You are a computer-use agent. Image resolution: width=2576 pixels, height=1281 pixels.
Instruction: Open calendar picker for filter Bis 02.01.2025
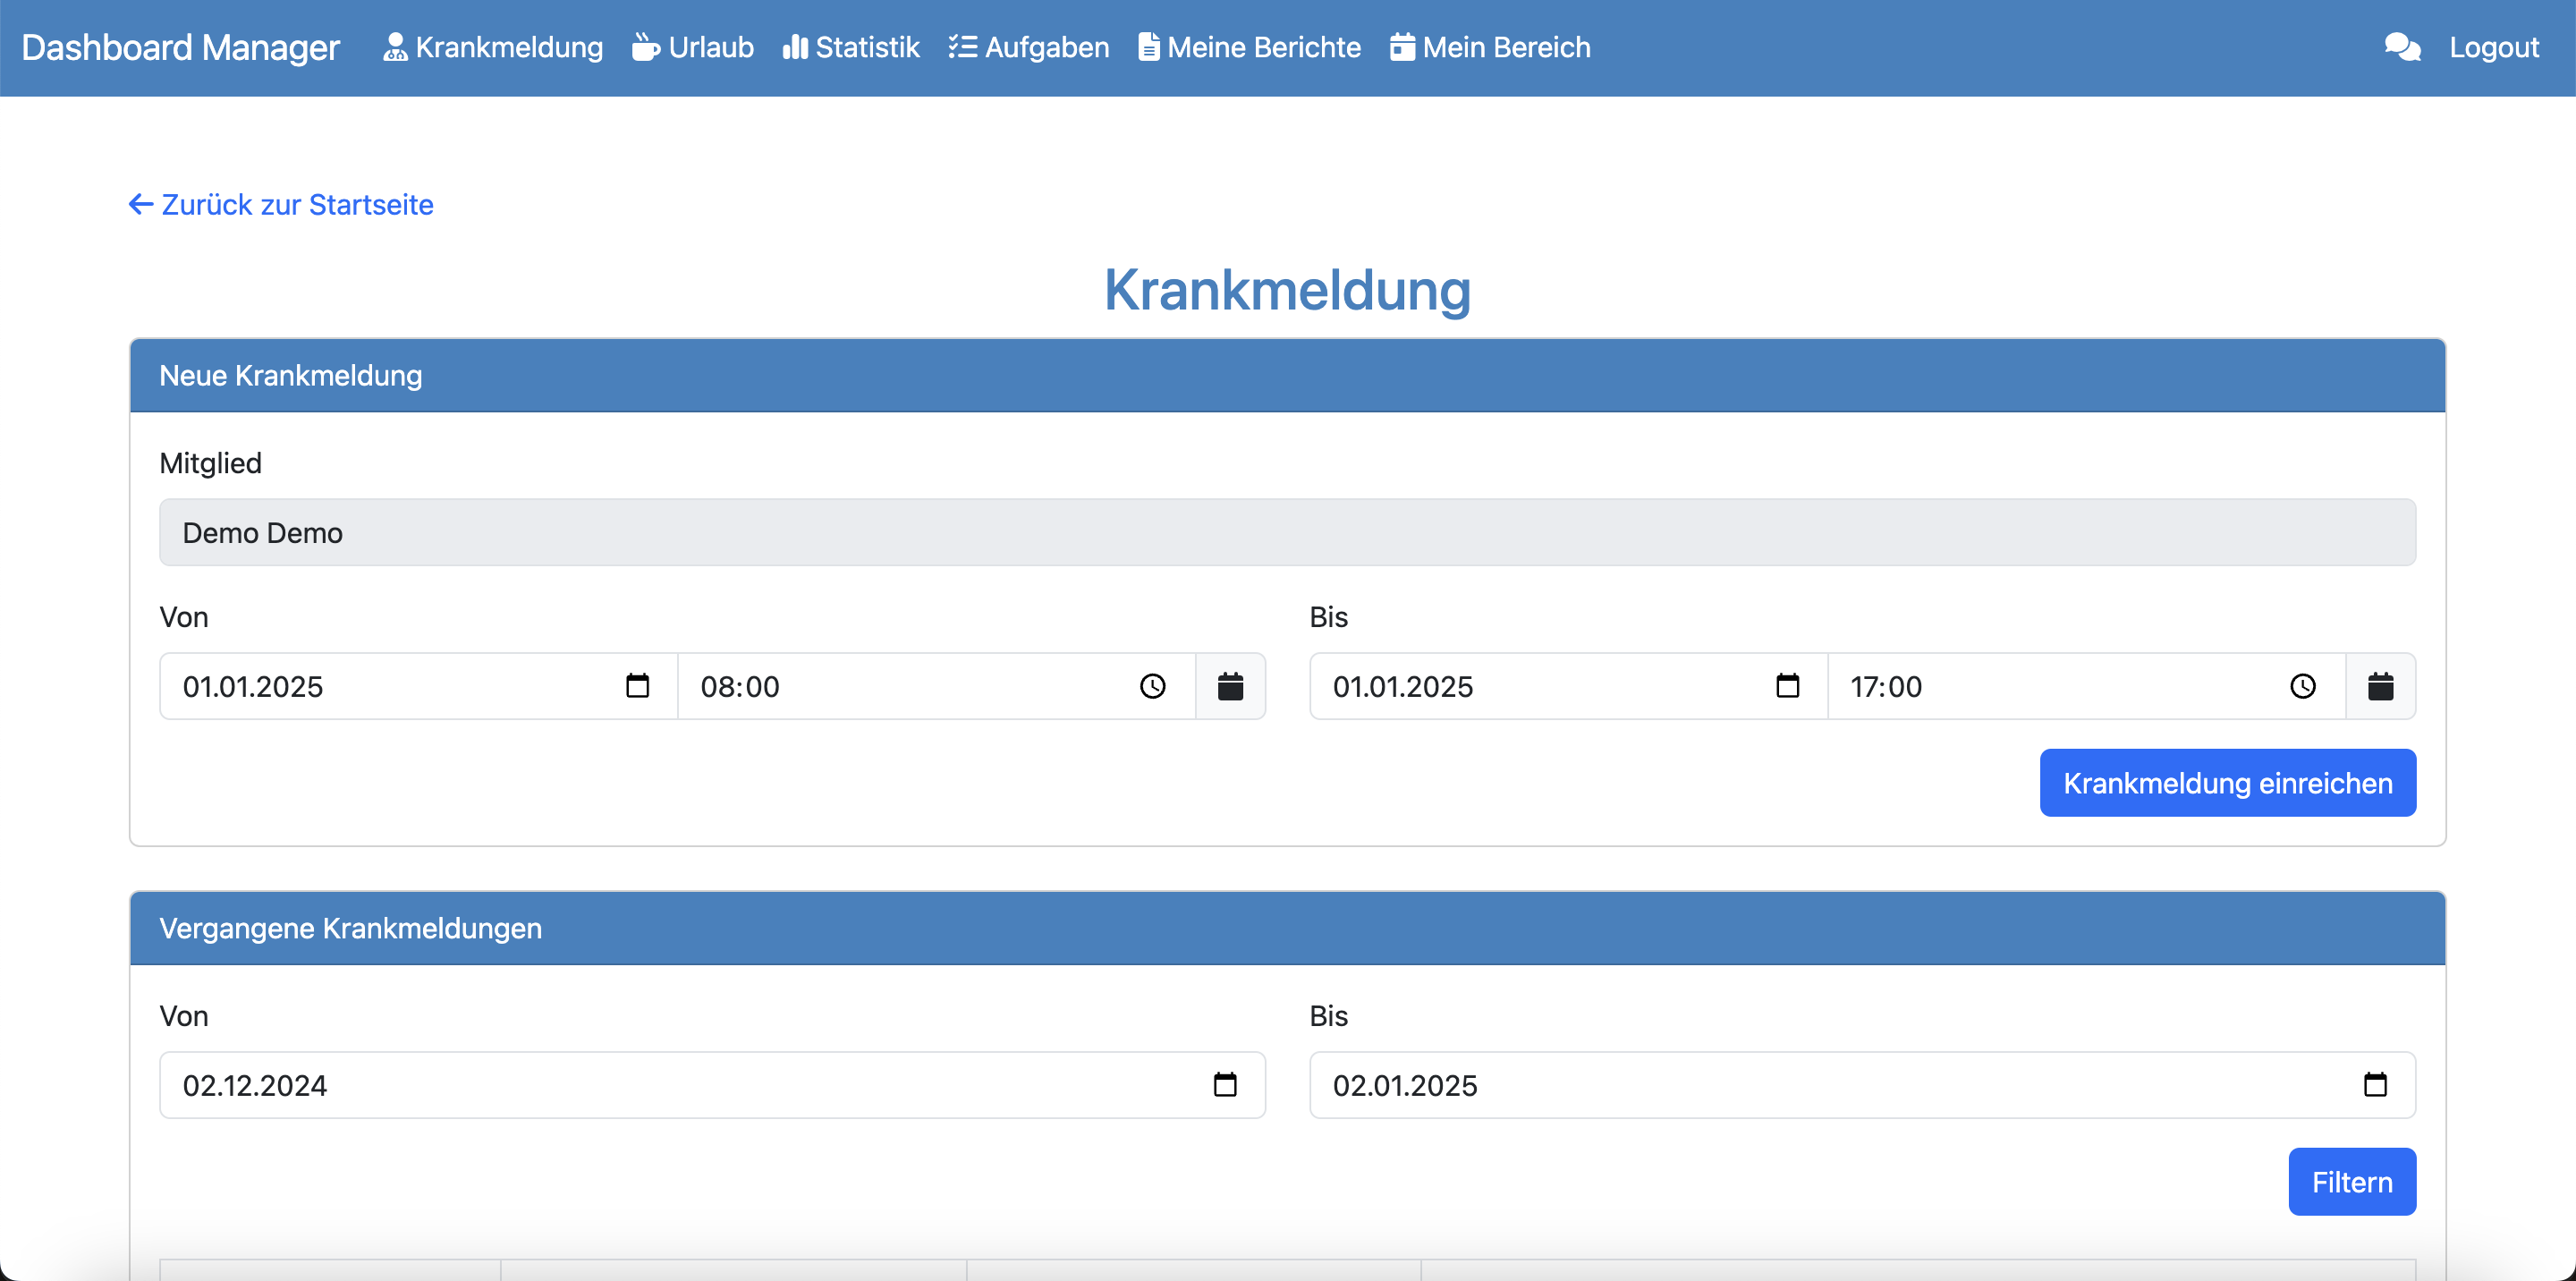(x=2375, y=1085)
